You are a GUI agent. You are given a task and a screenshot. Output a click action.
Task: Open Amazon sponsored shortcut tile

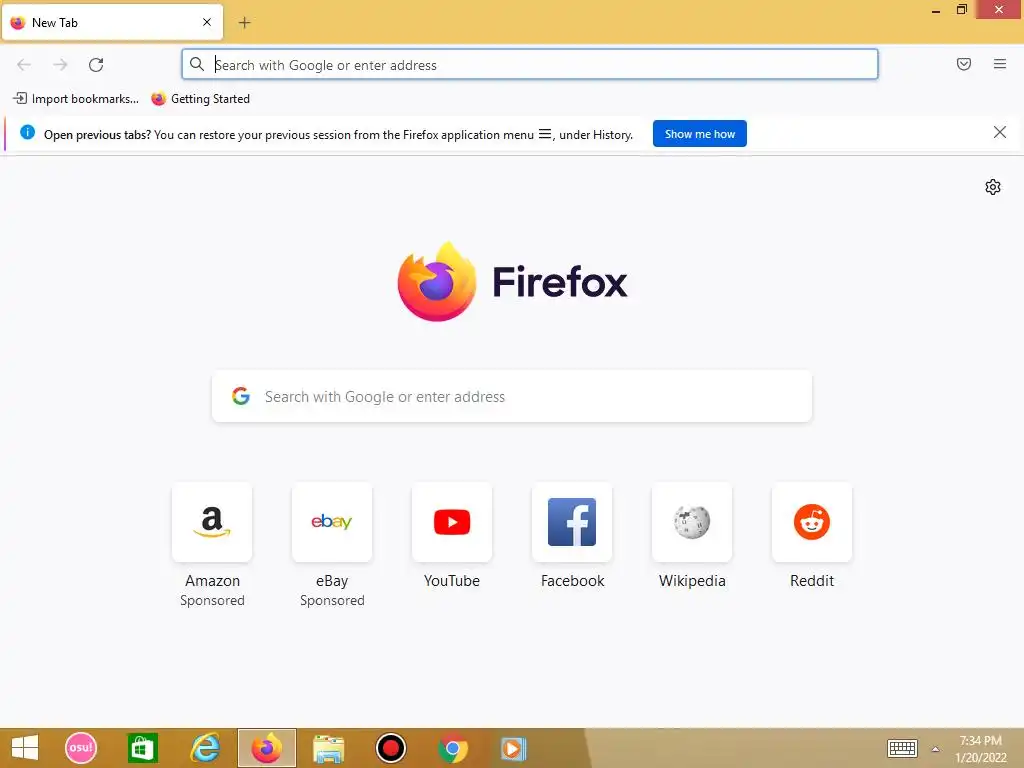[212, 522]
